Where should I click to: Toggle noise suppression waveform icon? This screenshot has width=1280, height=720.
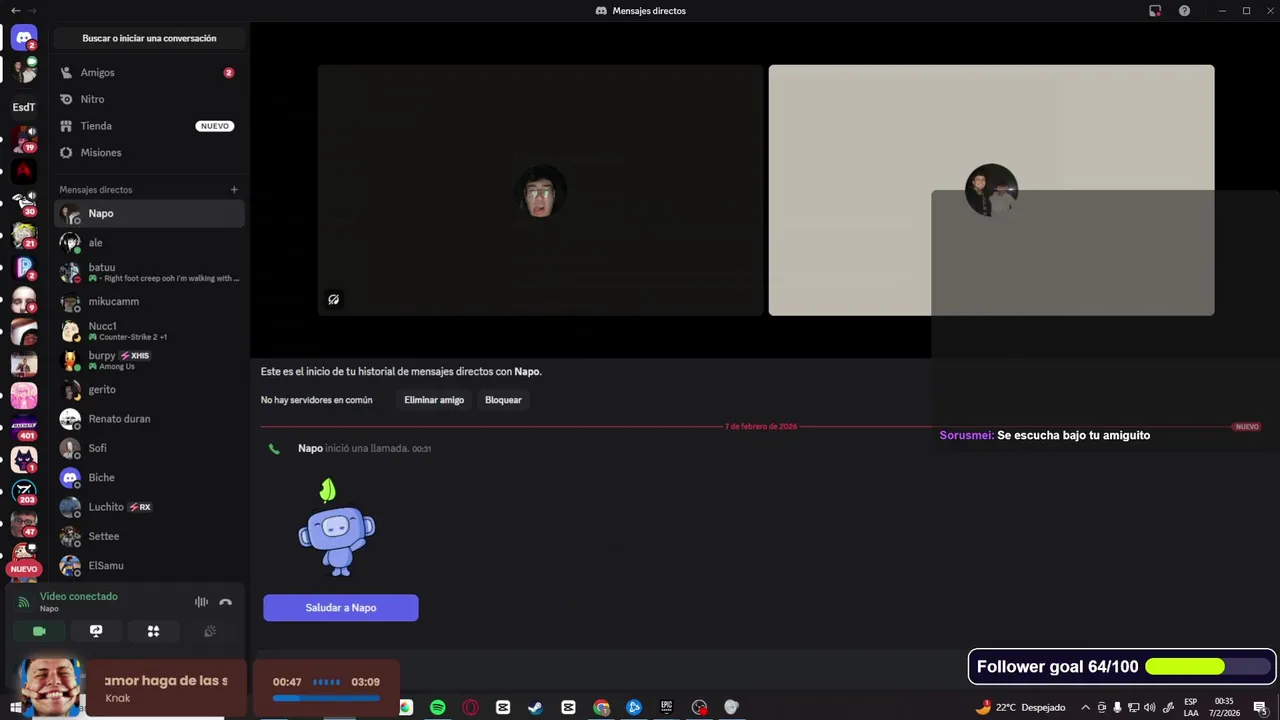pyautogui.click(x=201, y=602)
